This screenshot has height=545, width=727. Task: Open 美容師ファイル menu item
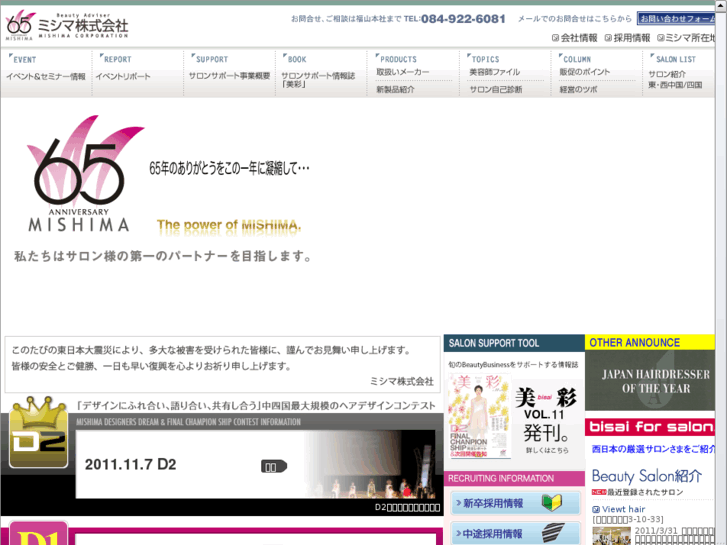pyautogui.click(x=495, y=72)
